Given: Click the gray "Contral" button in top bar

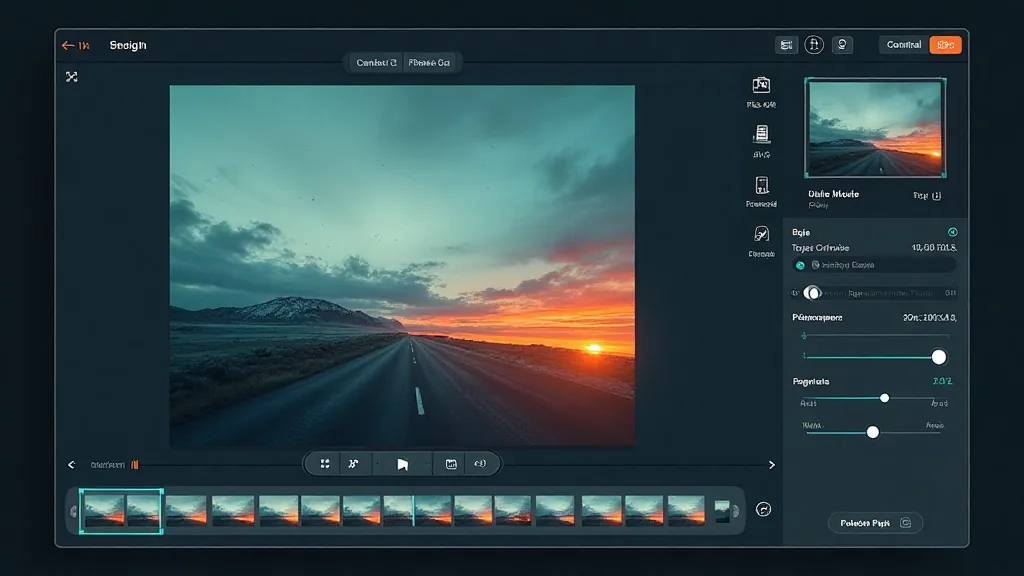Looking at the screenshot, I should pos(904,45).
